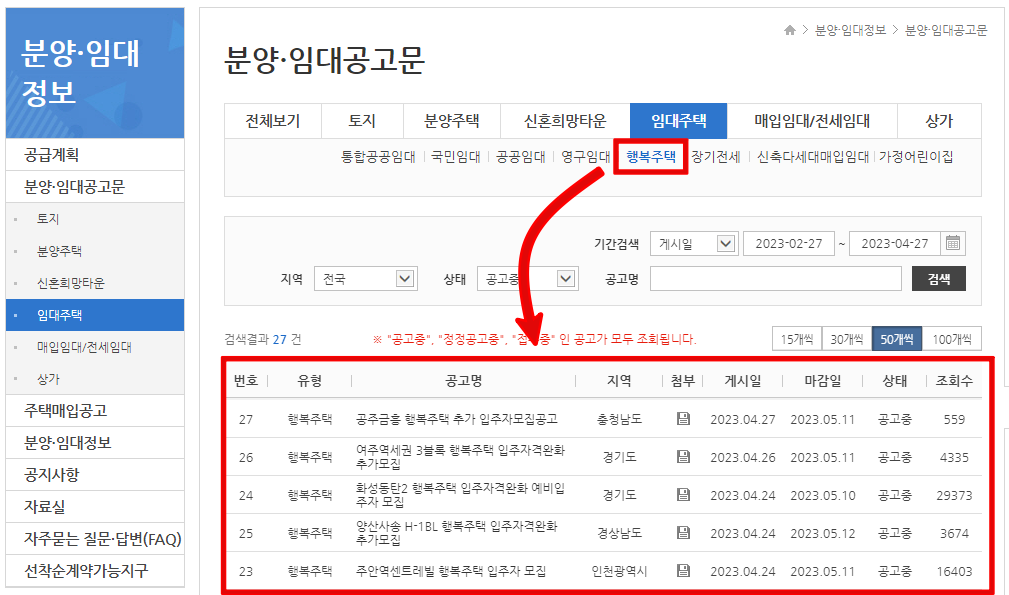Click the 가정어린이집 sub-category link
The image size is (1009, 595).
[916, 157]
